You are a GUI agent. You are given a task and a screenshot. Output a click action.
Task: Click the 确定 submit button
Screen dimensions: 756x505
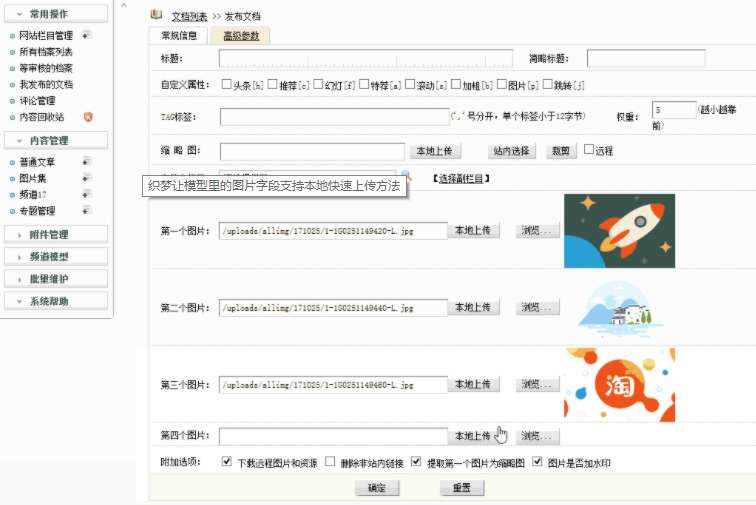377,488
